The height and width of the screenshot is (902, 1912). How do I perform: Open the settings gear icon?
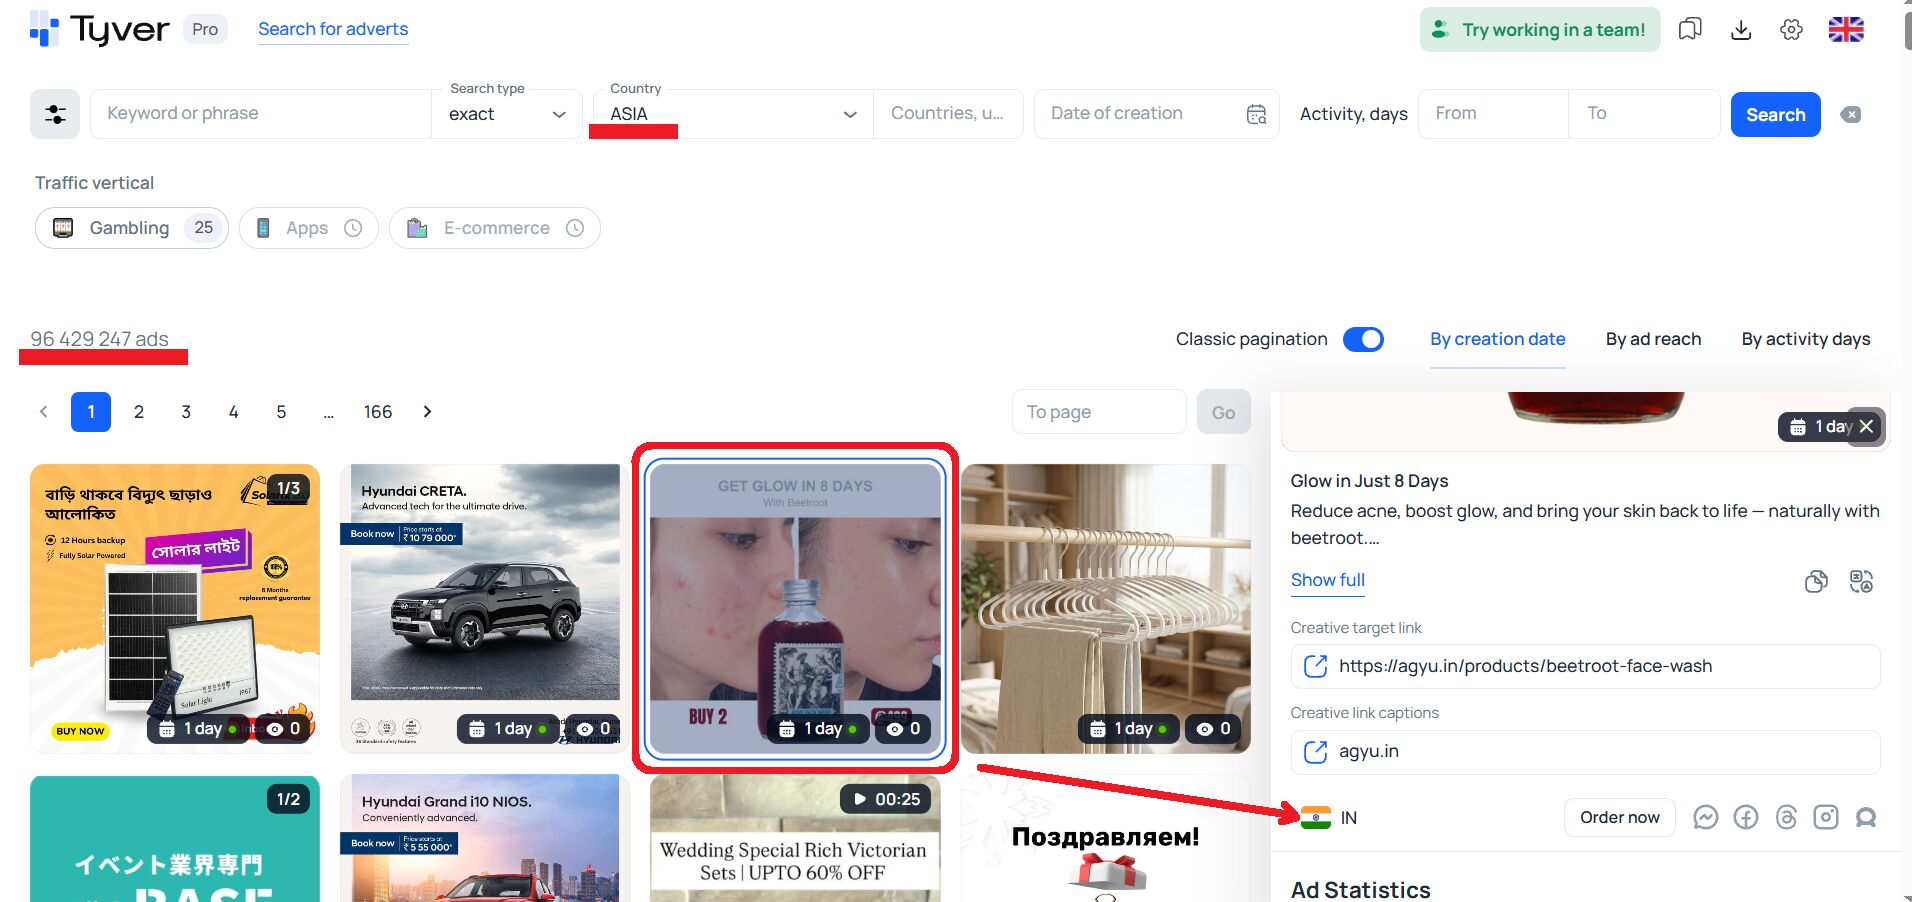point(1792,29)
